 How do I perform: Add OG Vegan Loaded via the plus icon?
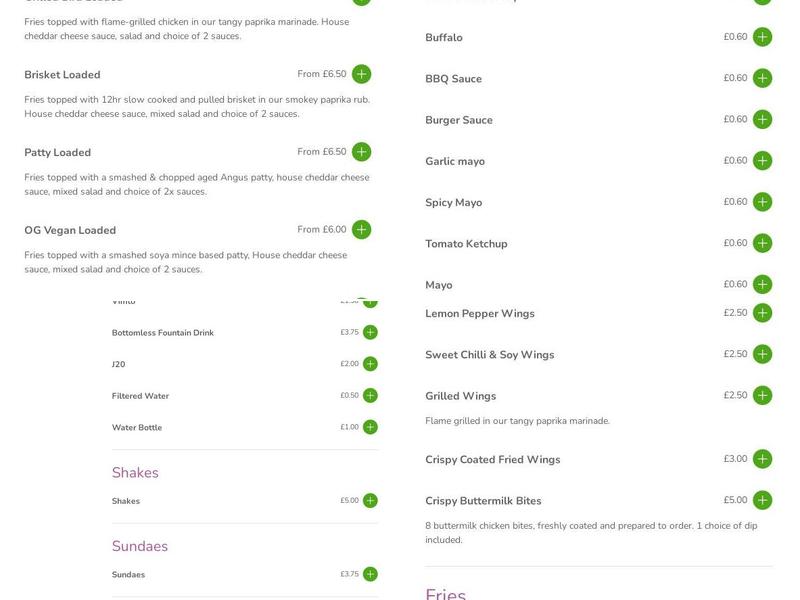[x=363, y=228]
